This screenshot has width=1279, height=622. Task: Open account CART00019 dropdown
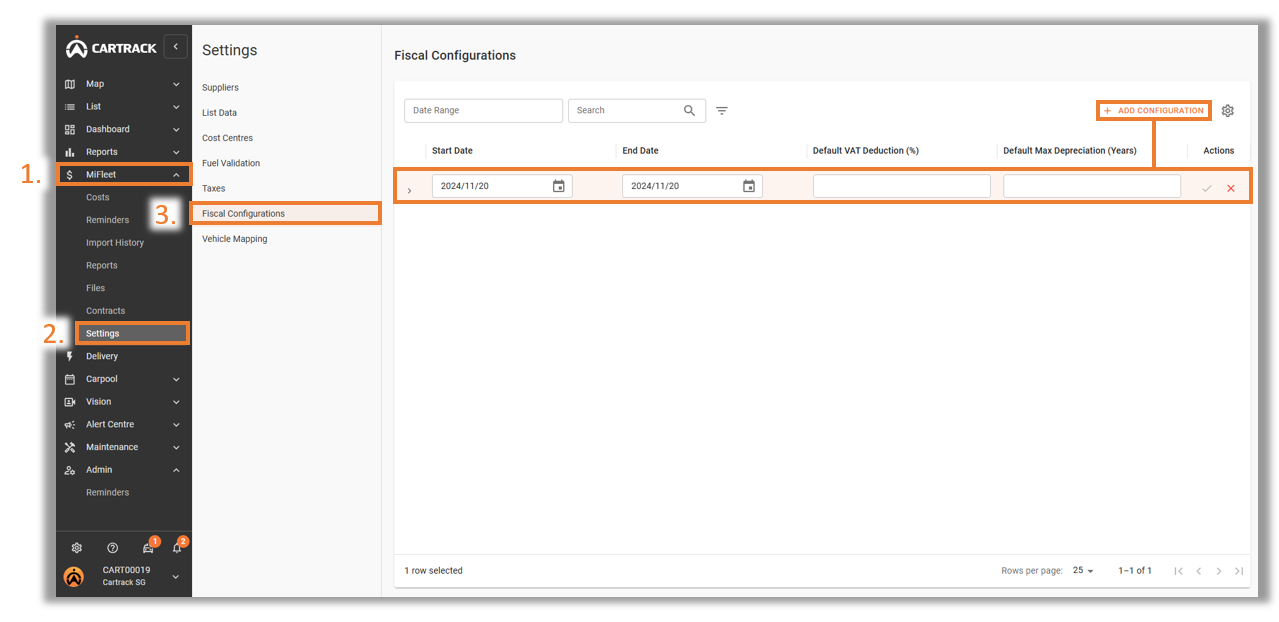176,576
